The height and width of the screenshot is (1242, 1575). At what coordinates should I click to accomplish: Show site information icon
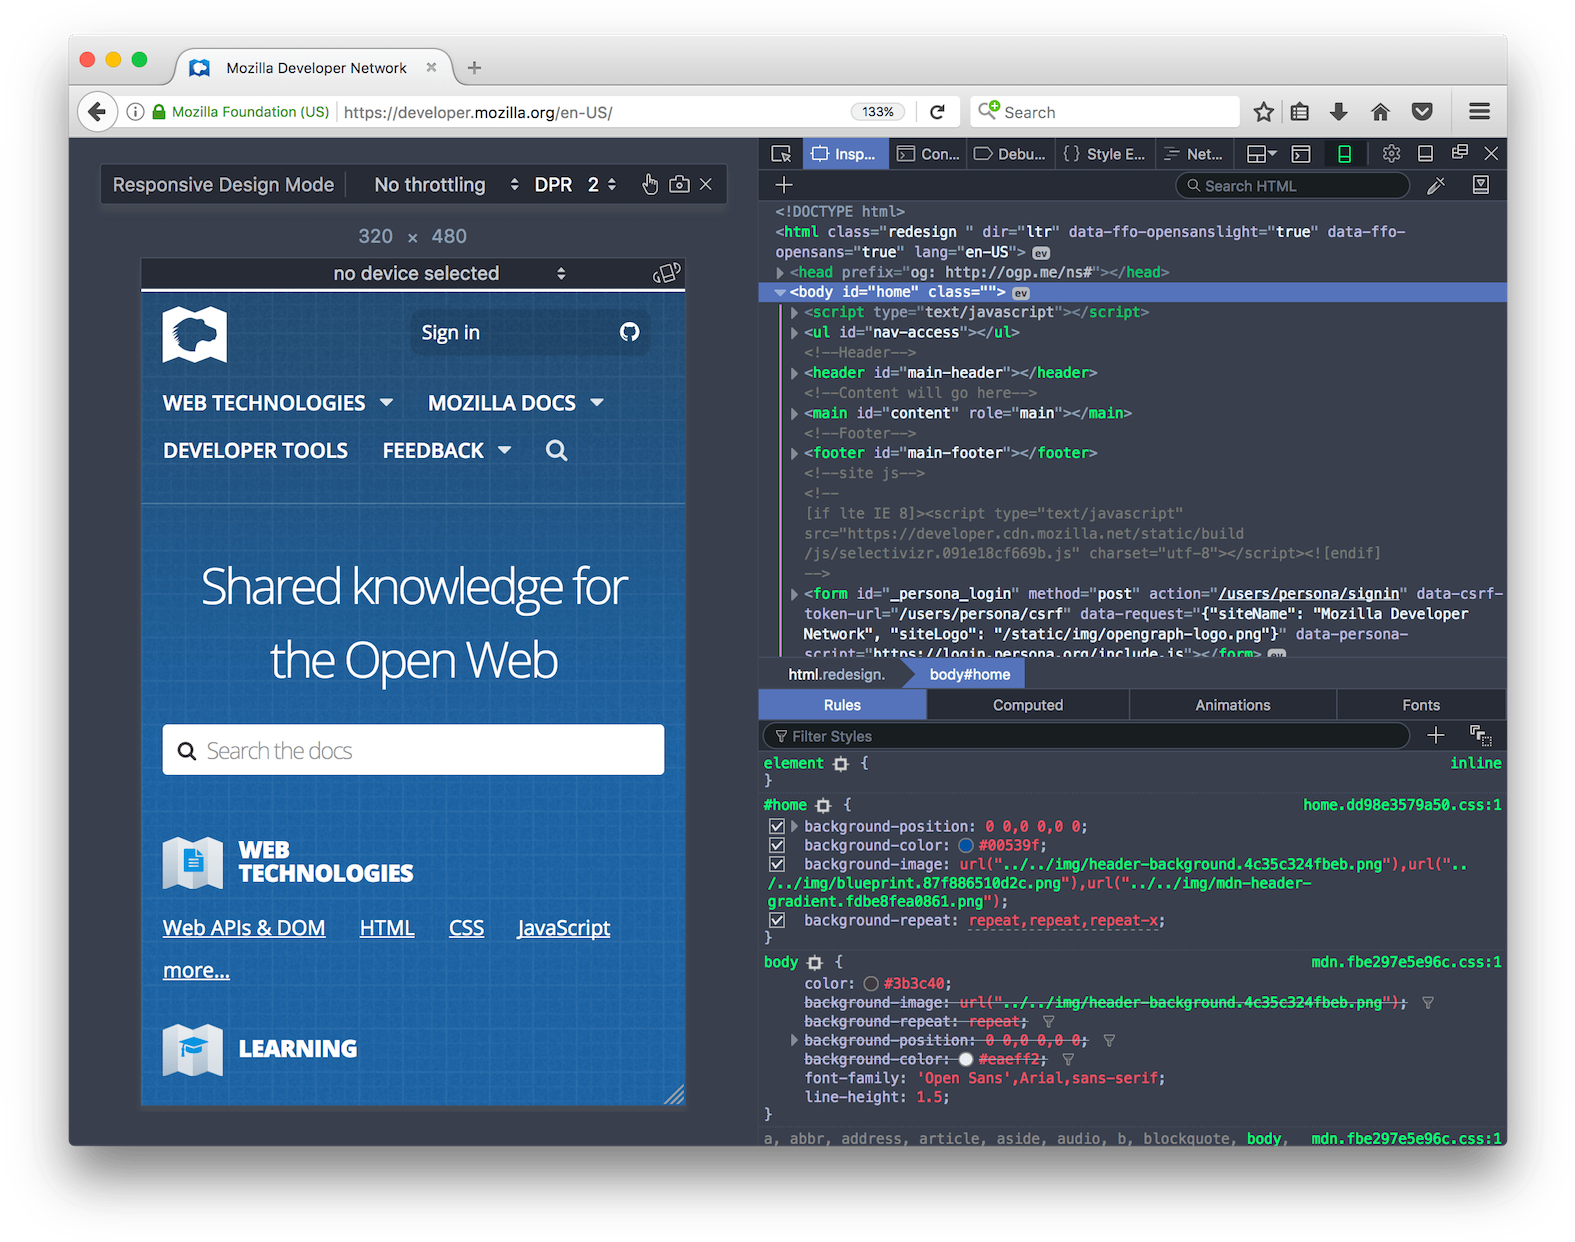(135, 112)
